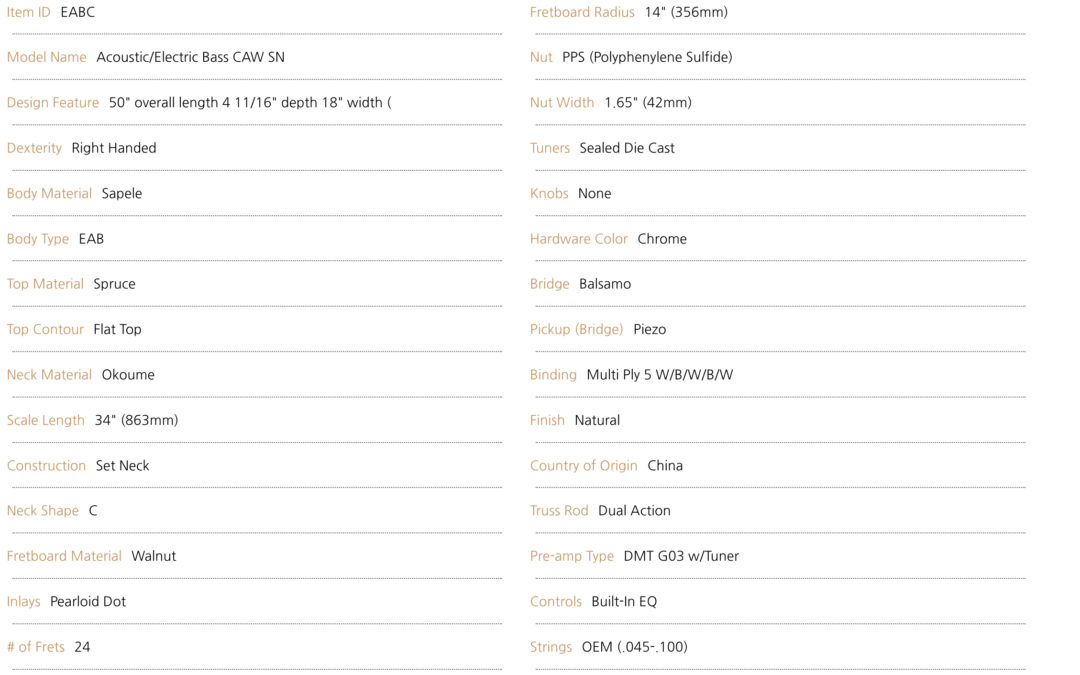Viewport: 1080px width, 675px height.
Task: Click the Strings OEM gauge value
Action: click(634, 647)
